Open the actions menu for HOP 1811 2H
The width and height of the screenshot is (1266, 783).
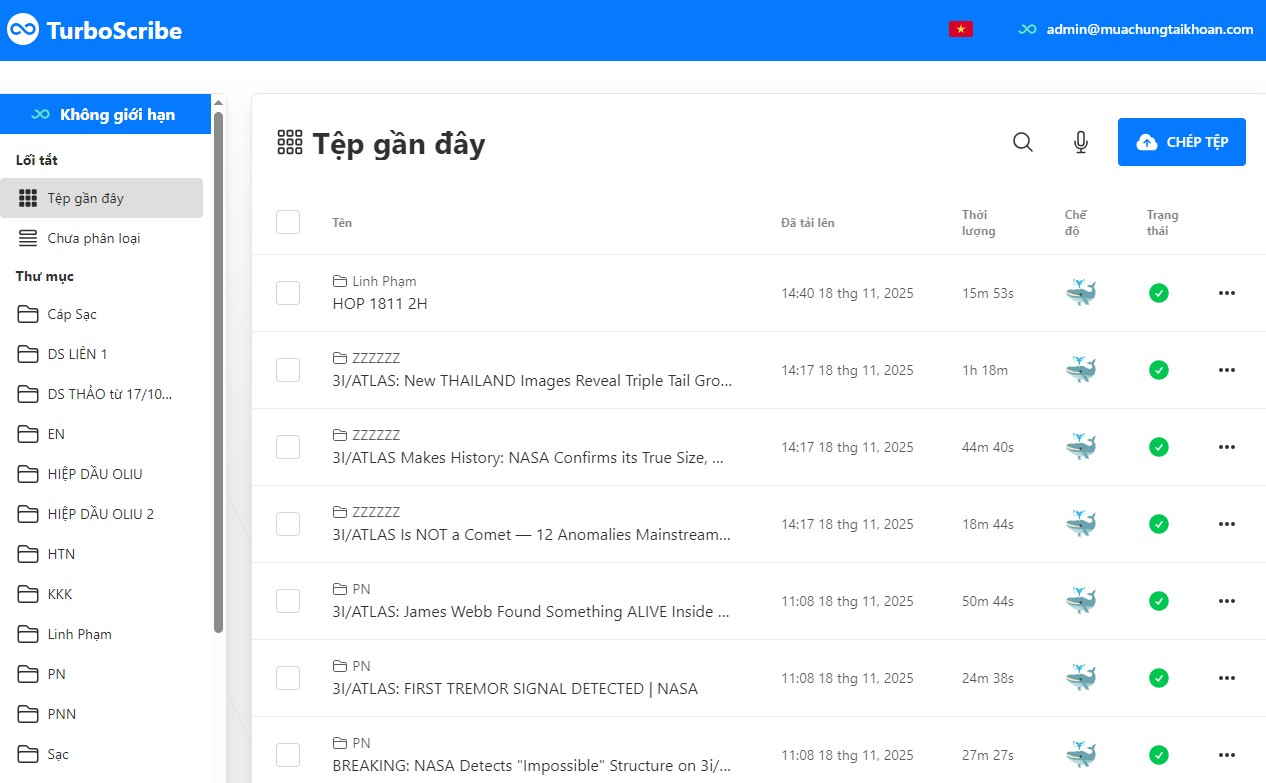(1227, 293)
